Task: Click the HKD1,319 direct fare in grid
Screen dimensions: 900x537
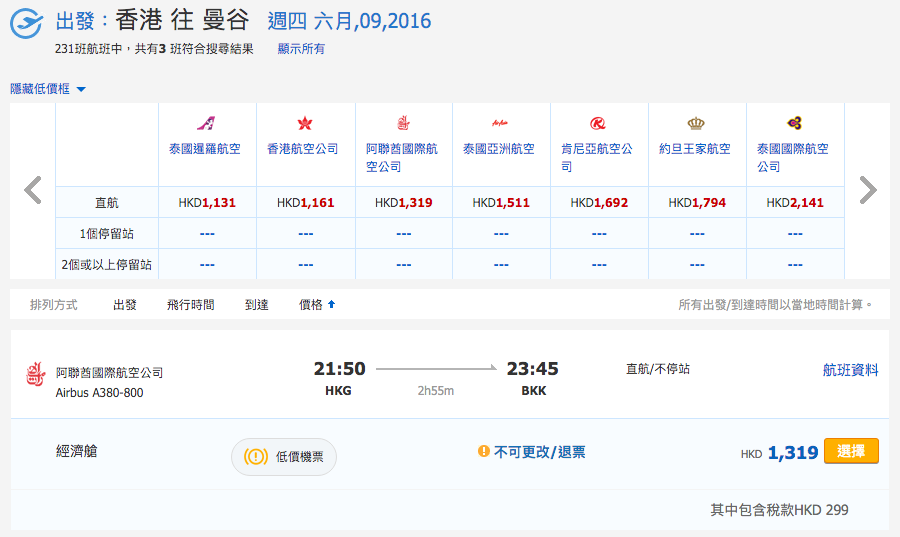Action: tap(404, 203)
